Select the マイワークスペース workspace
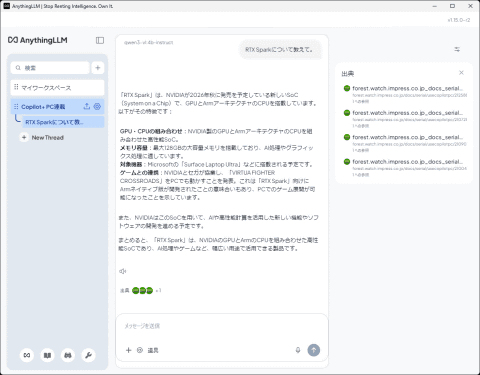This screenshot has width=480, height=375. (57, 88)
